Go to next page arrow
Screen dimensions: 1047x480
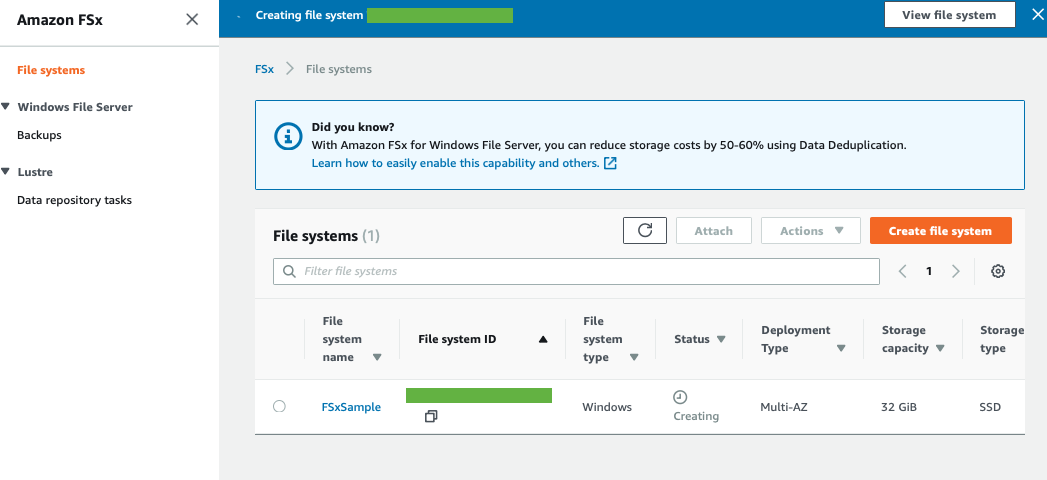point(956,271)
